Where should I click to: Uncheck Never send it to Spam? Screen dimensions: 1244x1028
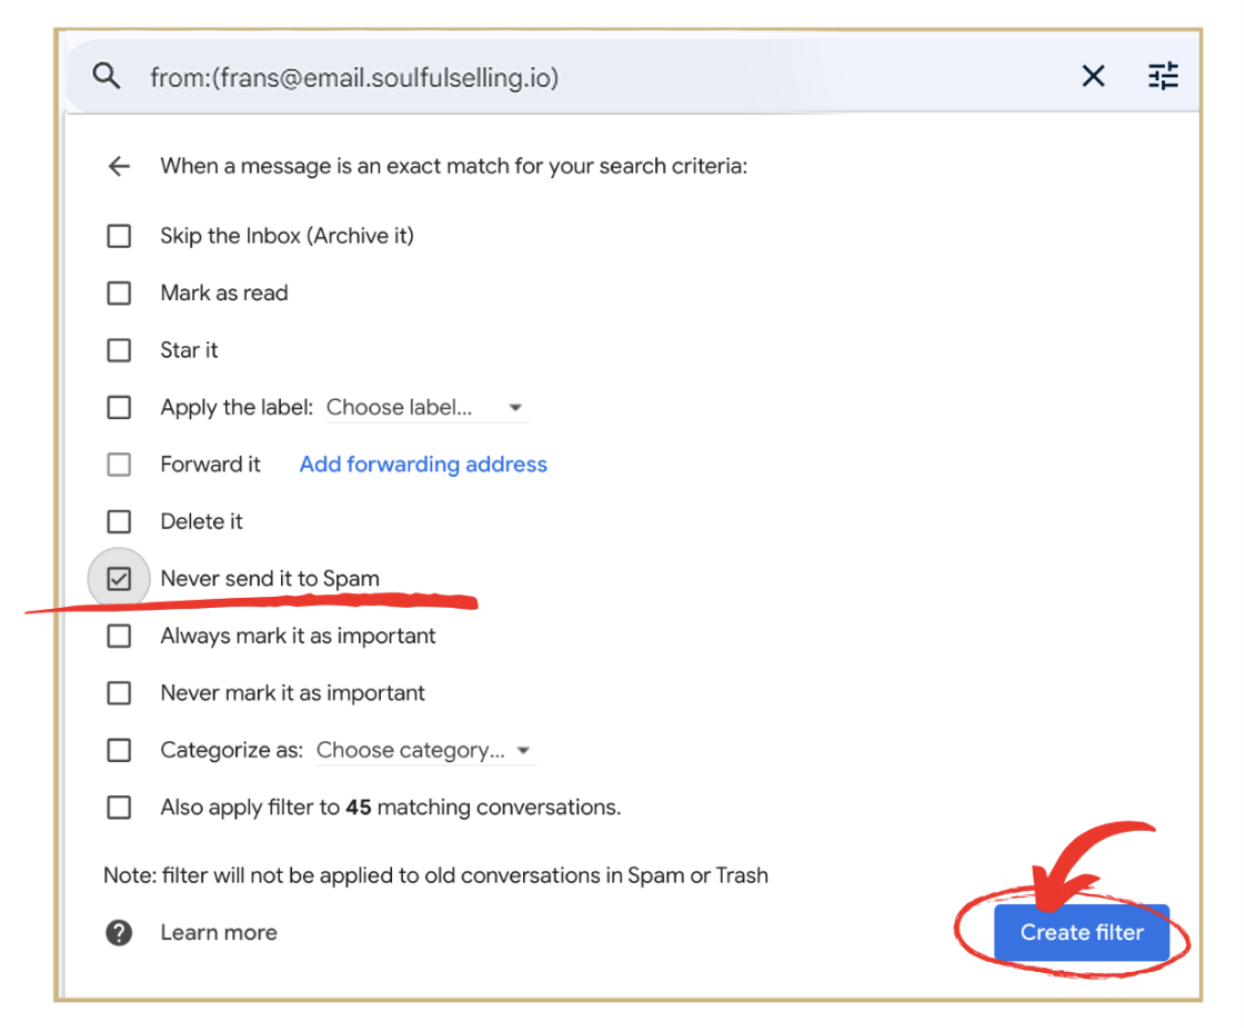pyautogui.click(x=119, y=579)
